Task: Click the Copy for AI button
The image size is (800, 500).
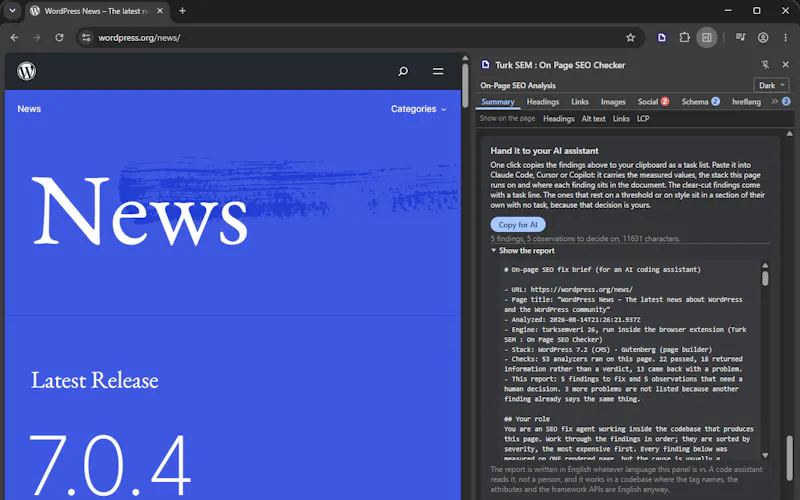Action: [x=518, y=224]
